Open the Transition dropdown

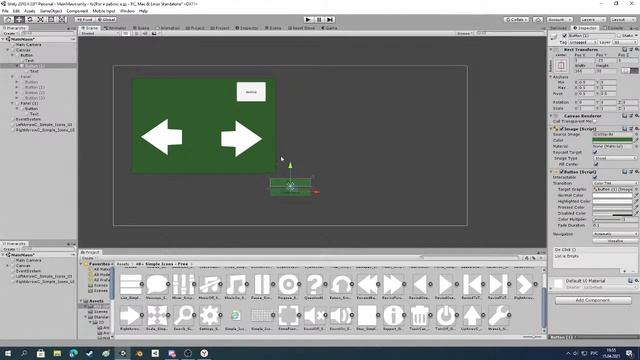[615, 183]
